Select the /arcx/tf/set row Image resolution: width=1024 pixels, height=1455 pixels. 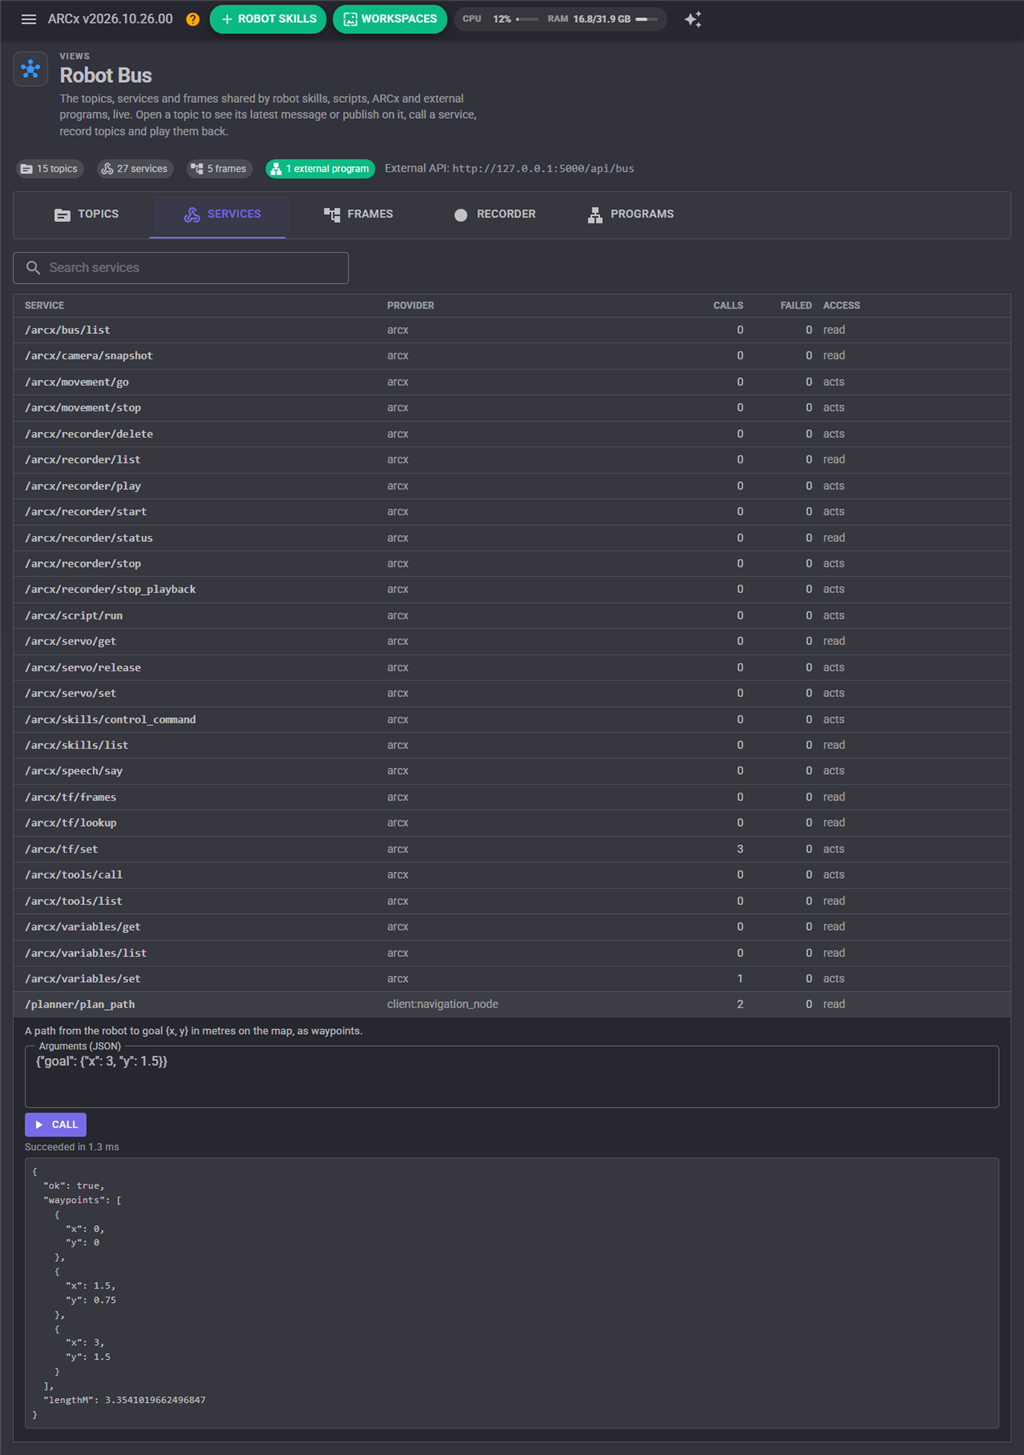pyautogui.click(x=512, y=849)
